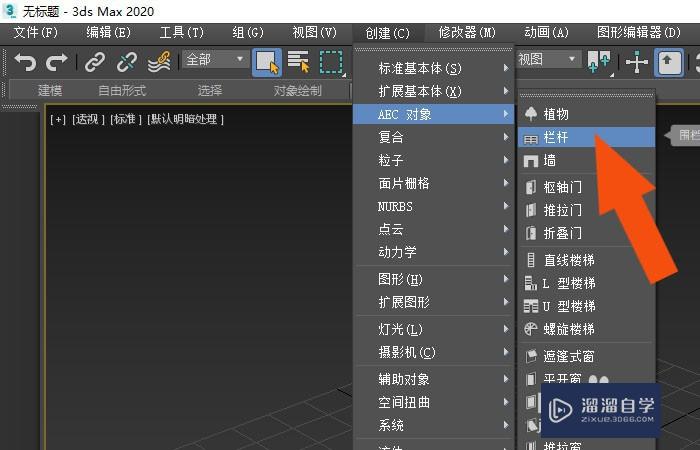This screenshot has height=450, width=700.
Task: Open the 修改器(M) menu
Action: coord(467,33)
